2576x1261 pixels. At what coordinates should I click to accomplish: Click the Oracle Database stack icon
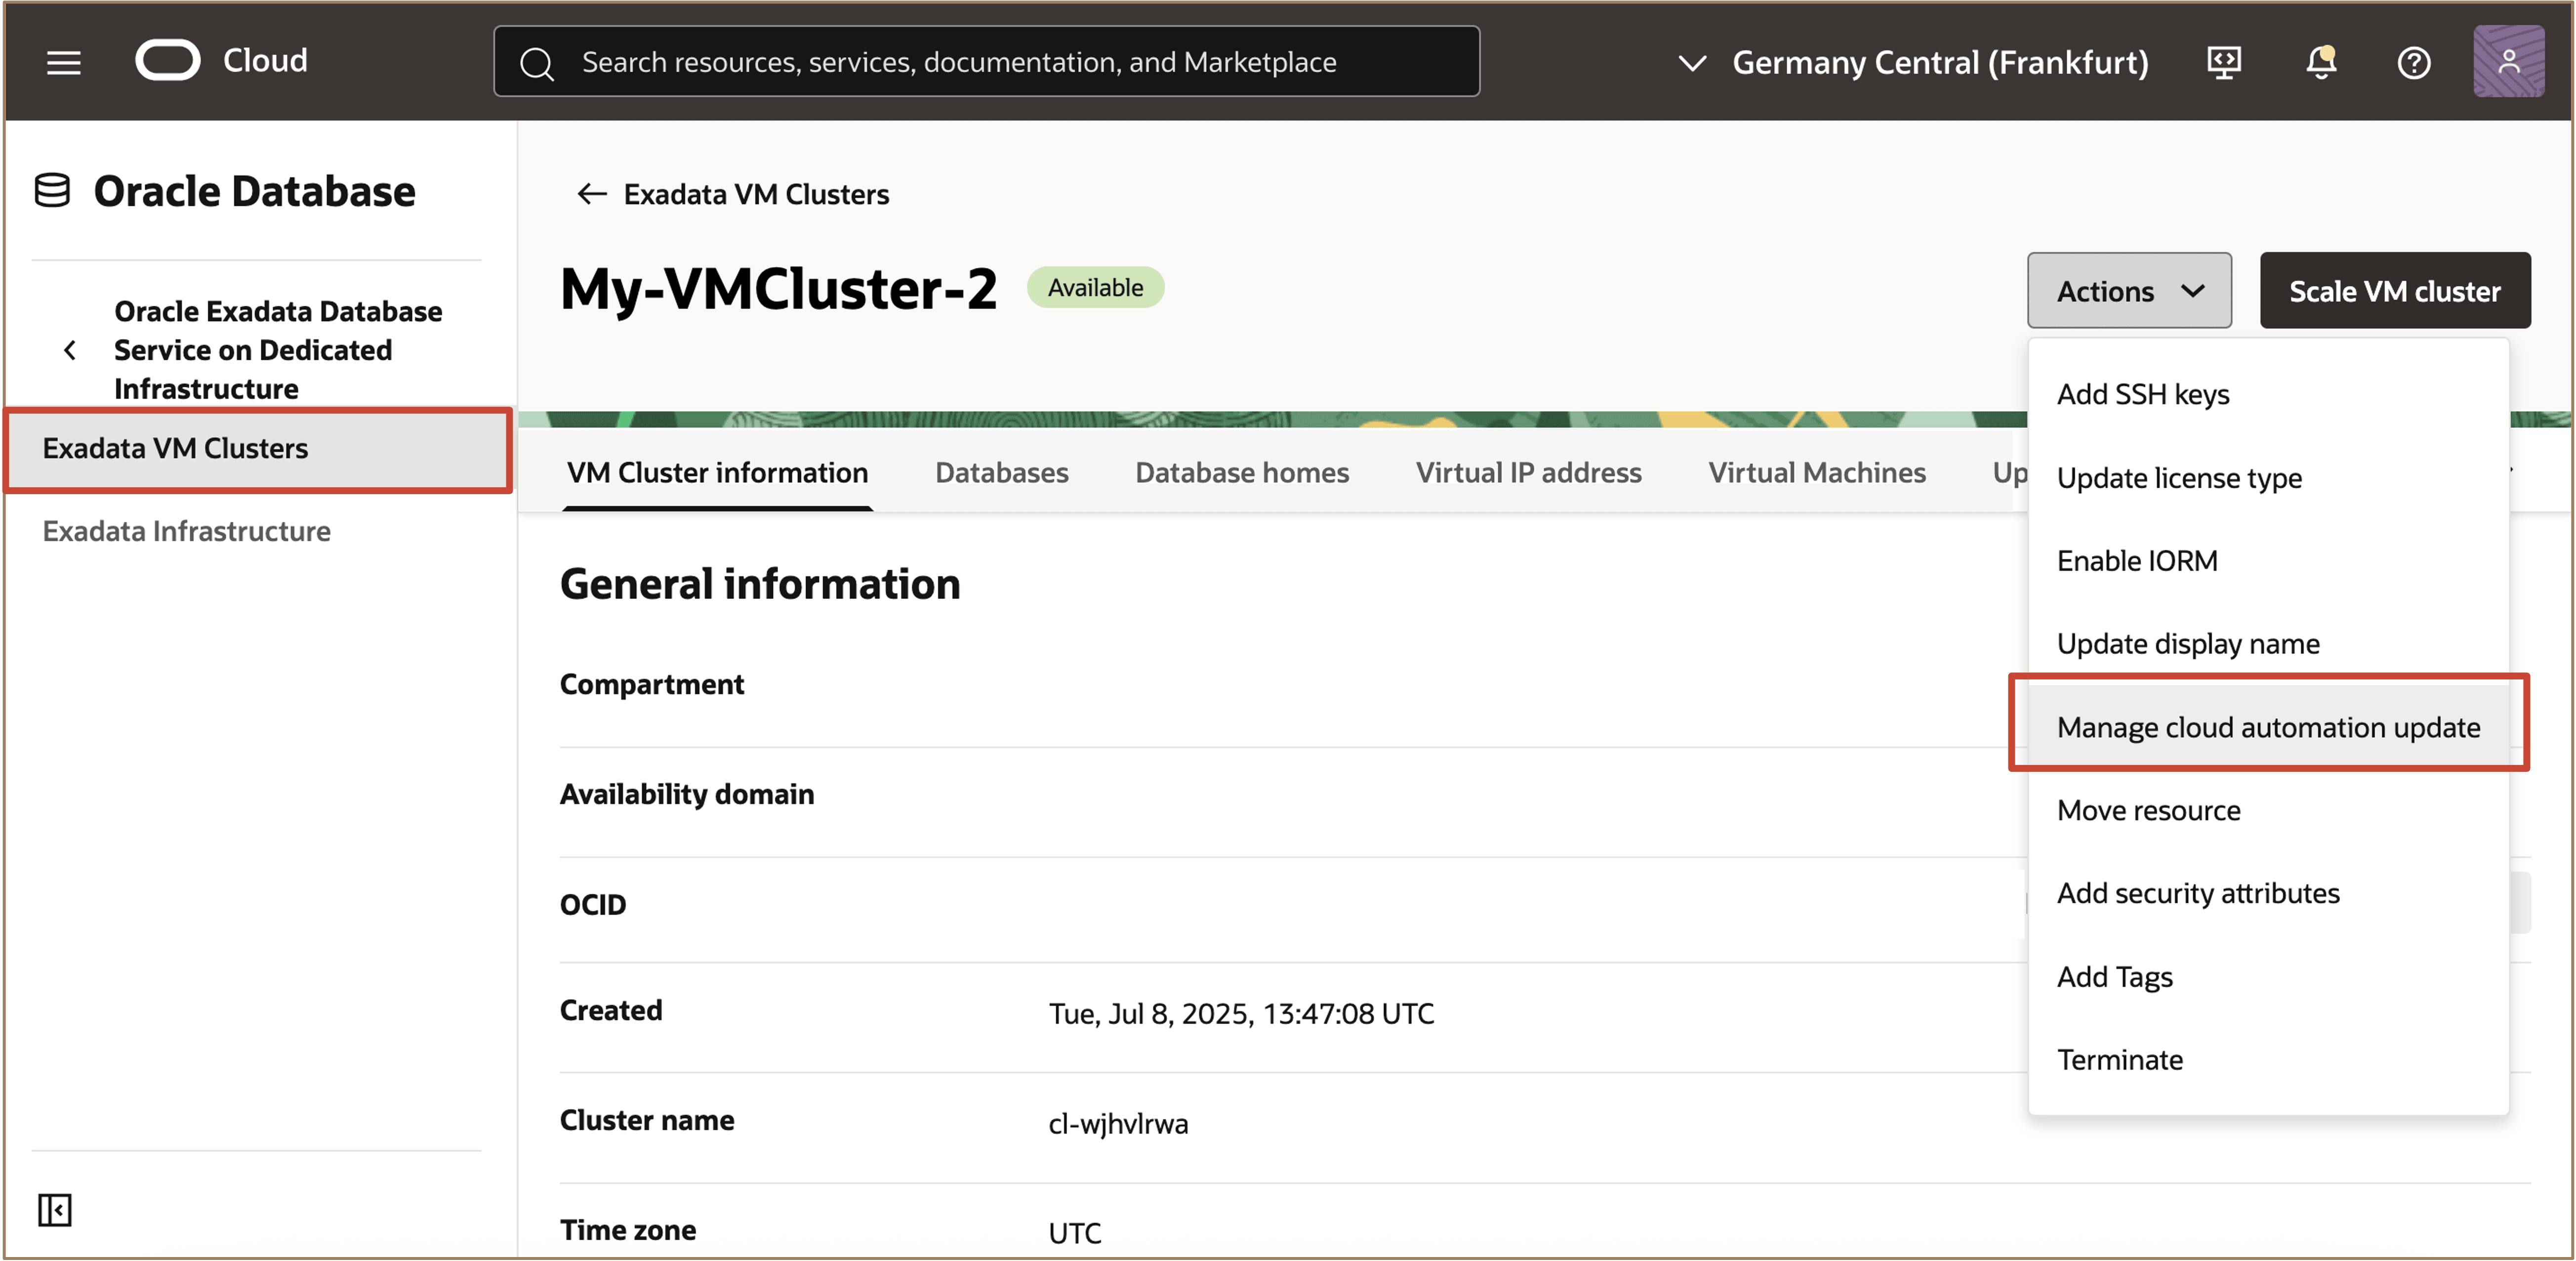52,190
